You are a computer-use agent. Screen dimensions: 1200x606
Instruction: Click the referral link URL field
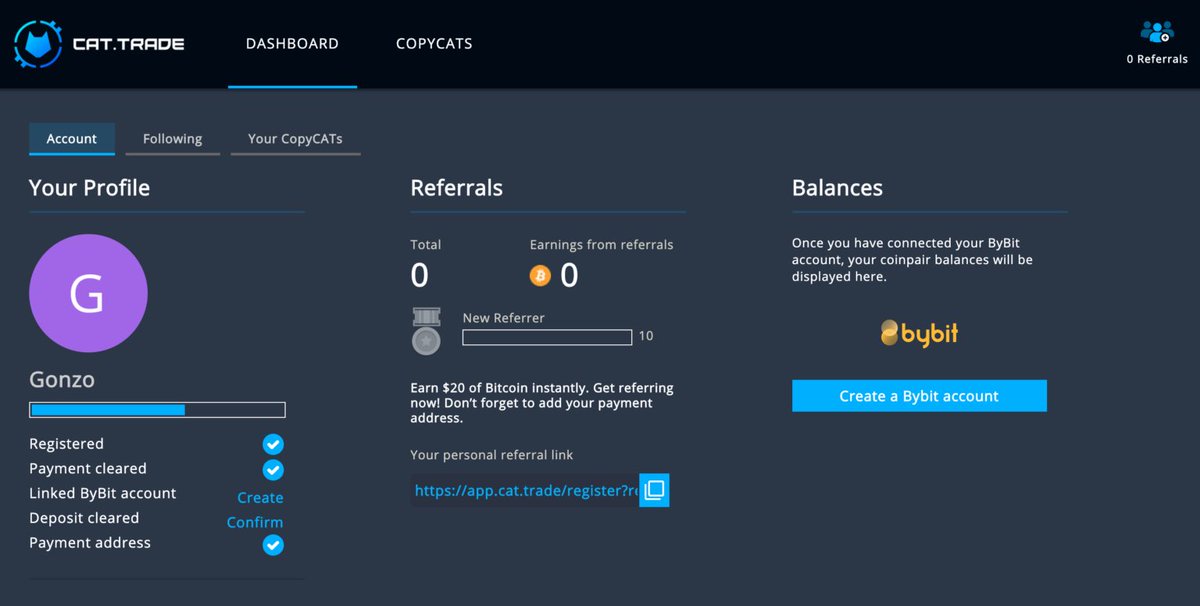[525, 491]
